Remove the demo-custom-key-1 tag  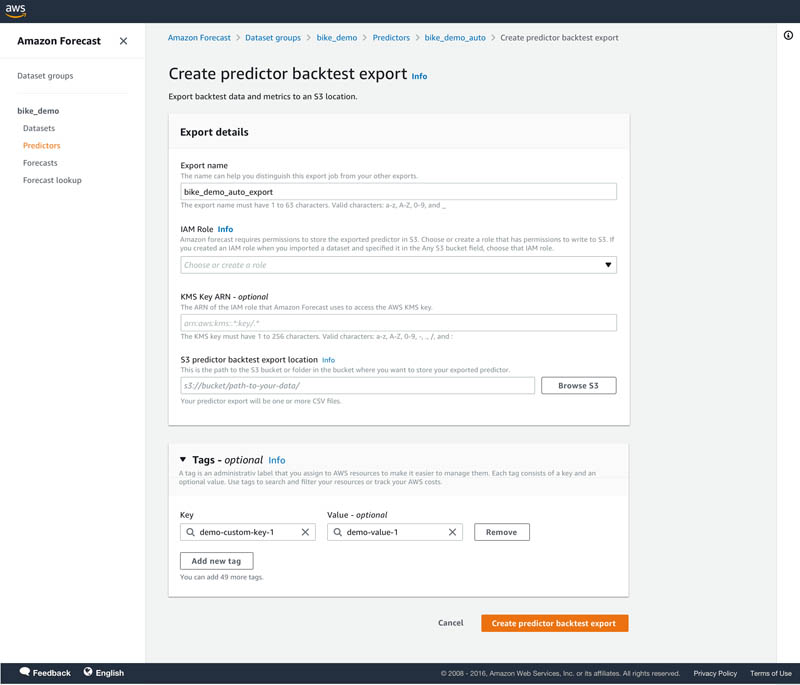[x=502, y=532]
